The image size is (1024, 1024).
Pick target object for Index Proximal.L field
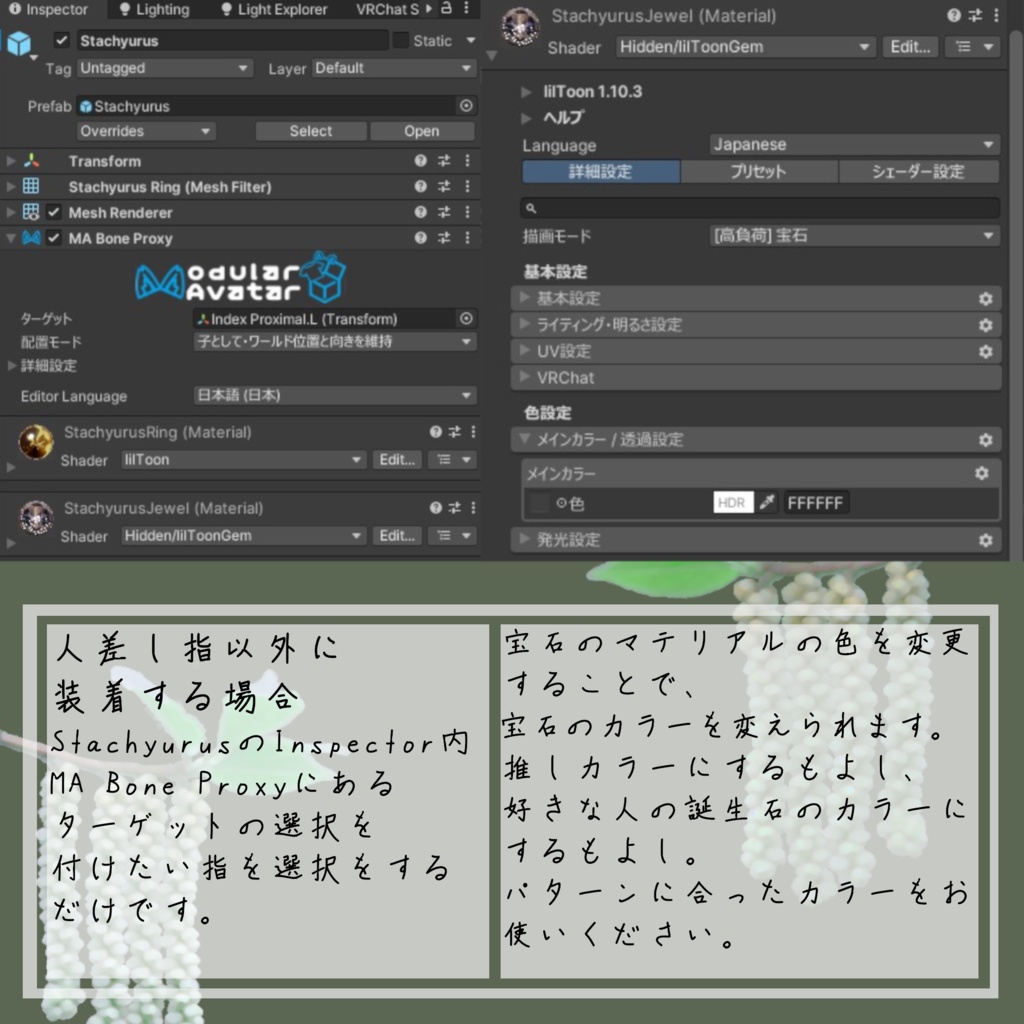pos(466,319)
